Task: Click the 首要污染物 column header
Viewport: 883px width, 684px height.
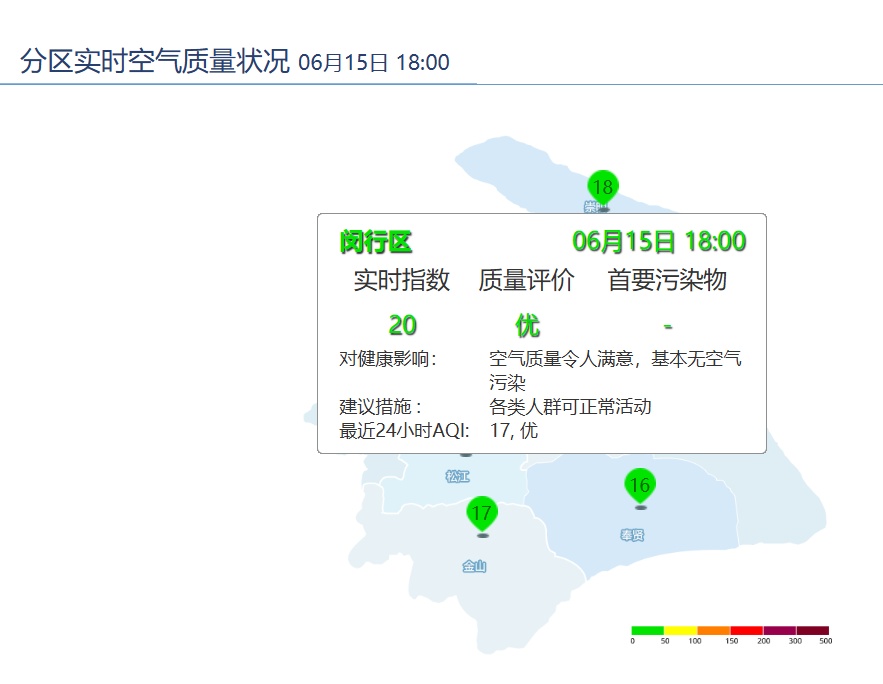Action: (667, 280)
